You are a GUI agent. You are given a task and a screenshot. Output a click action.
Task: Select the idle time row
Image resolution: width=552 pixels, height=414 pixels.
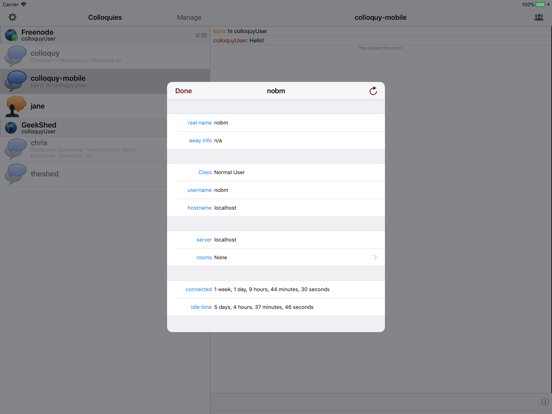coord(276,307)
